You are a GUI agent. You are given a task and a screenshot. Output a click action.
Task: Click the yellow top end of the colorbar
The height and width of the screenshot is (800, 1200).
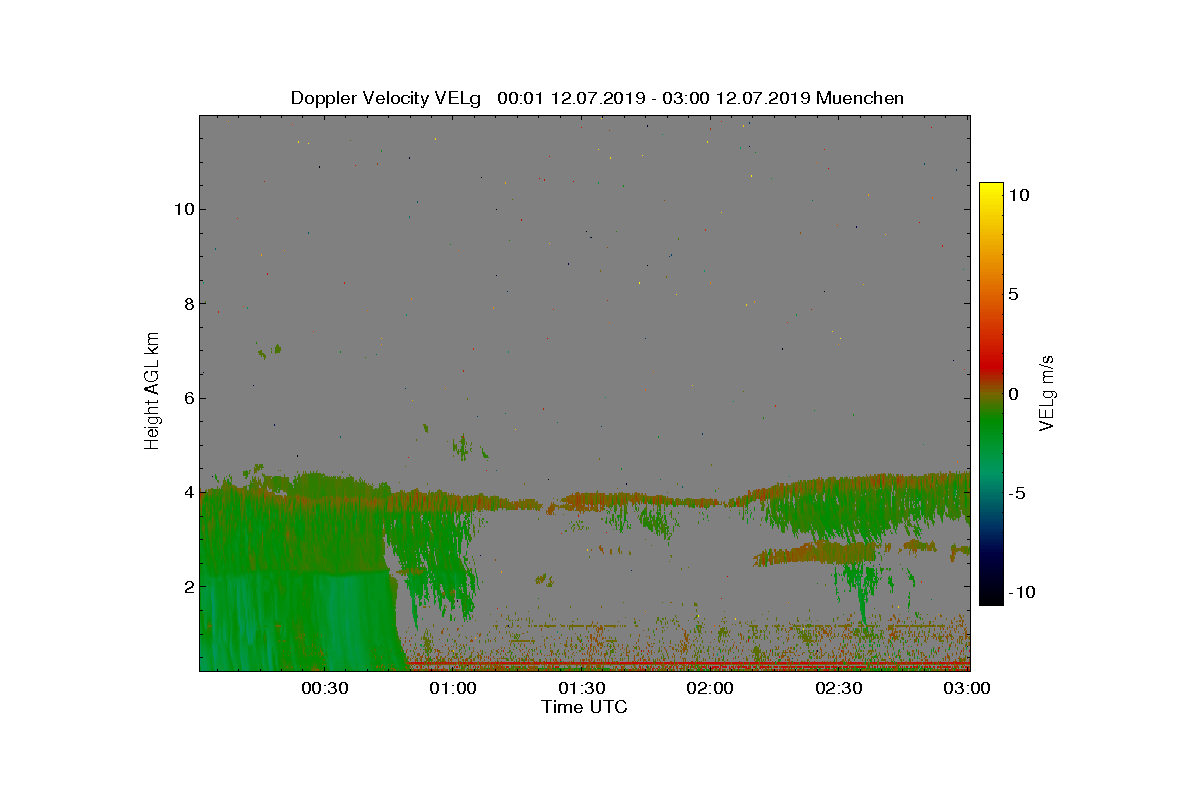tap(990, 190)
